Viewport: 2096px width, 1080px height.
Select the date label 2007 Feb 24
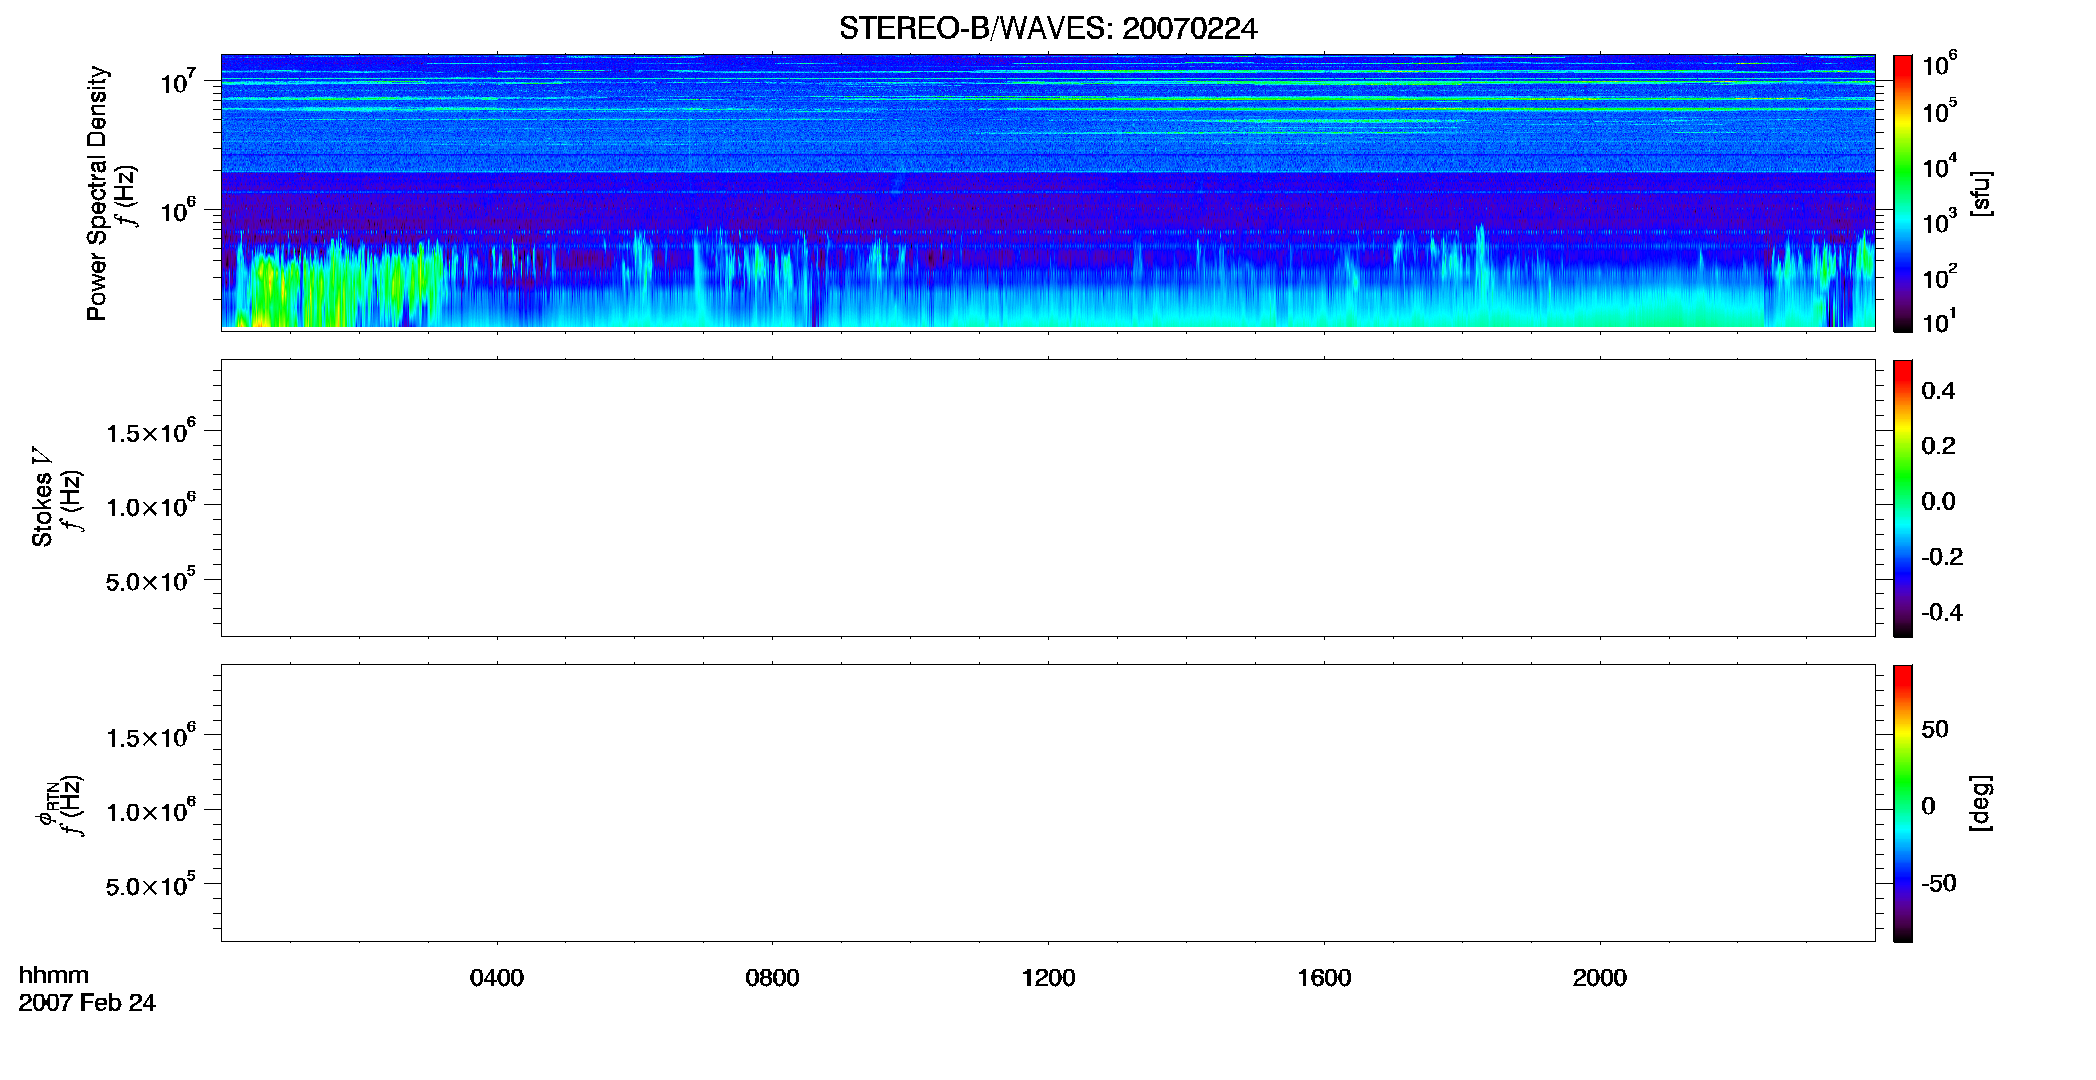click(87, 1003)
